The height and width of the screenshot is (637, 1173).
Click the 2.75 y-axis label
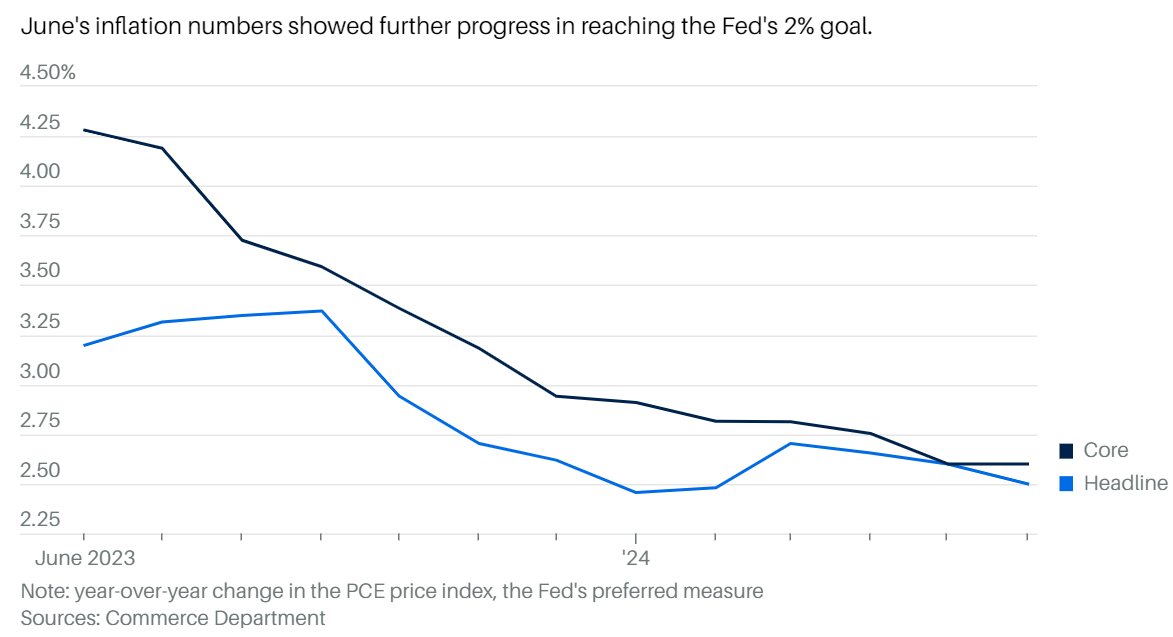tap(40, 421)
